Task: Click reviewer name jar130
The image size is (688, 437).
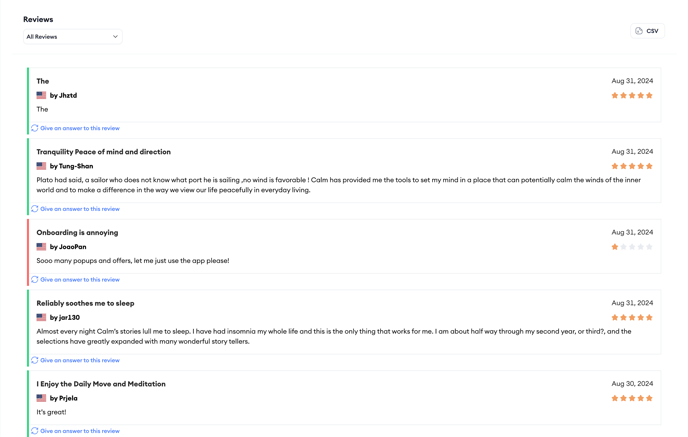Action: 69,317
